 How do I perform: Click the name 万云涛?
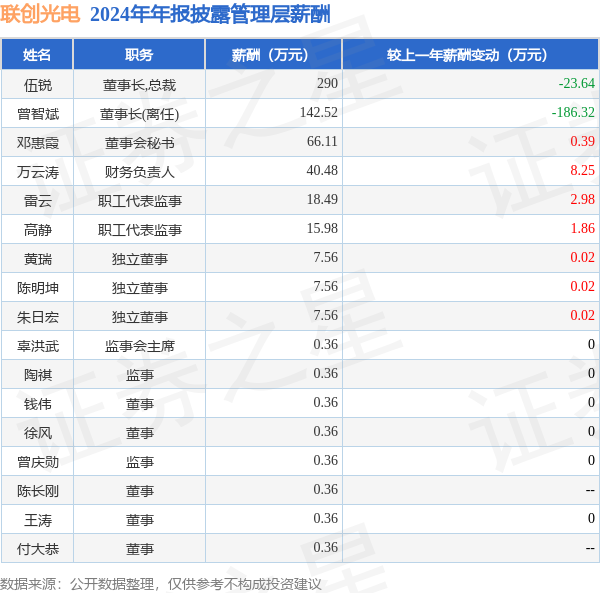point(38,172)
